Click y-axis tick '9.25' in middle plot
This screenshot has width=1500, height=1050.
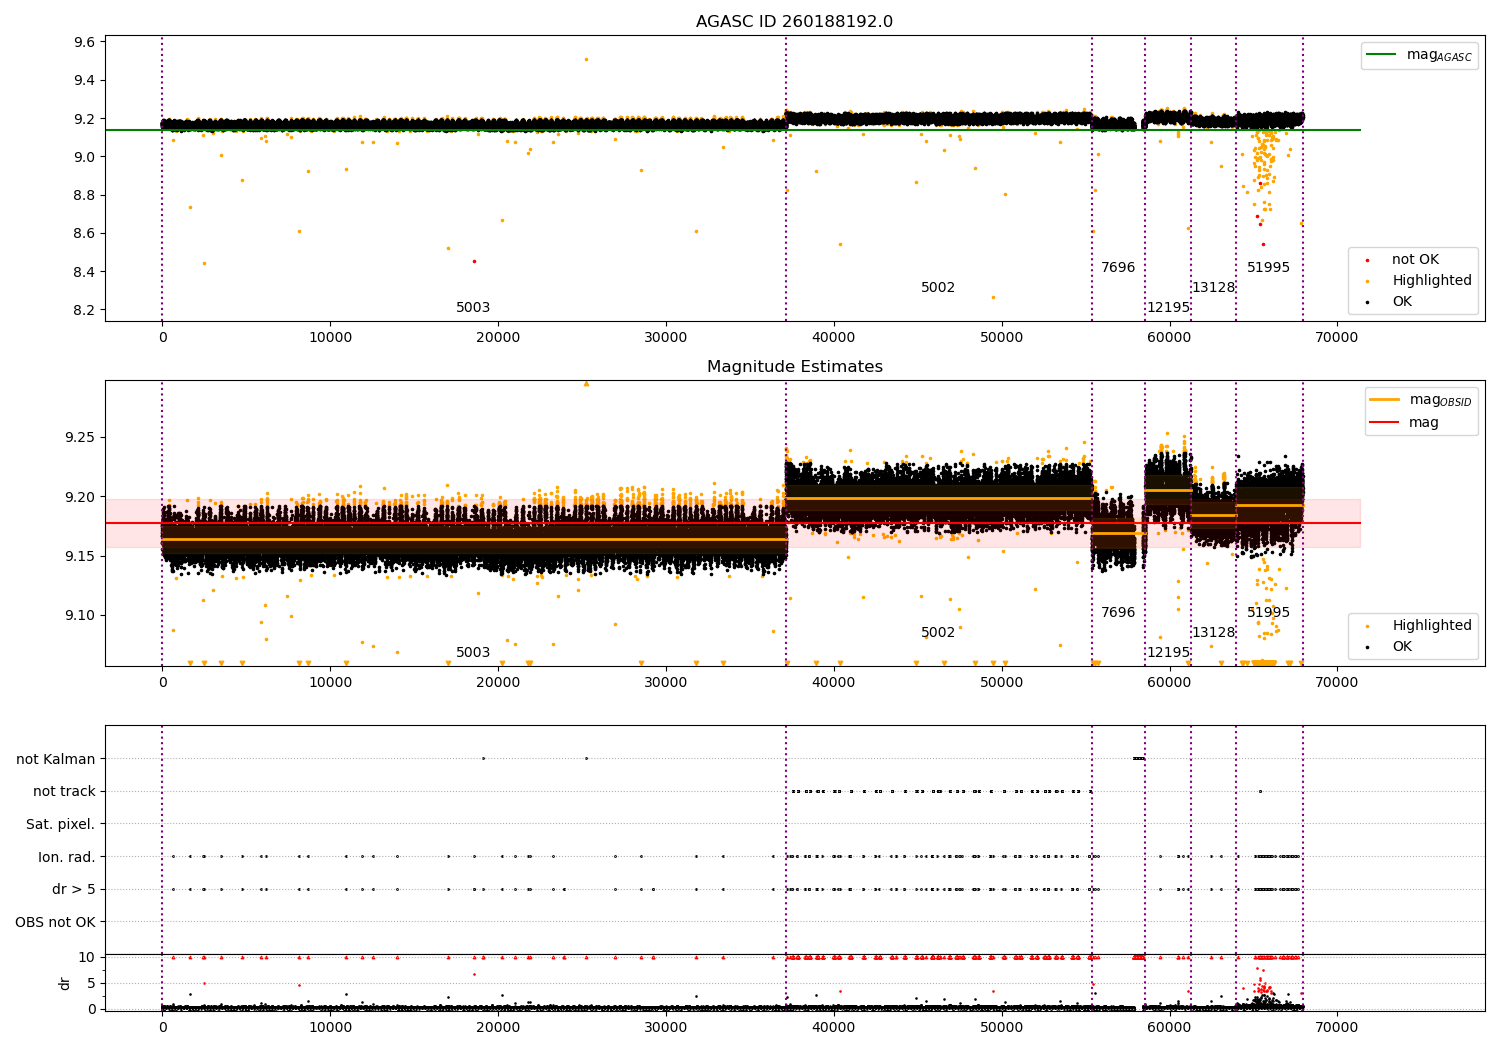click(80, 437)
